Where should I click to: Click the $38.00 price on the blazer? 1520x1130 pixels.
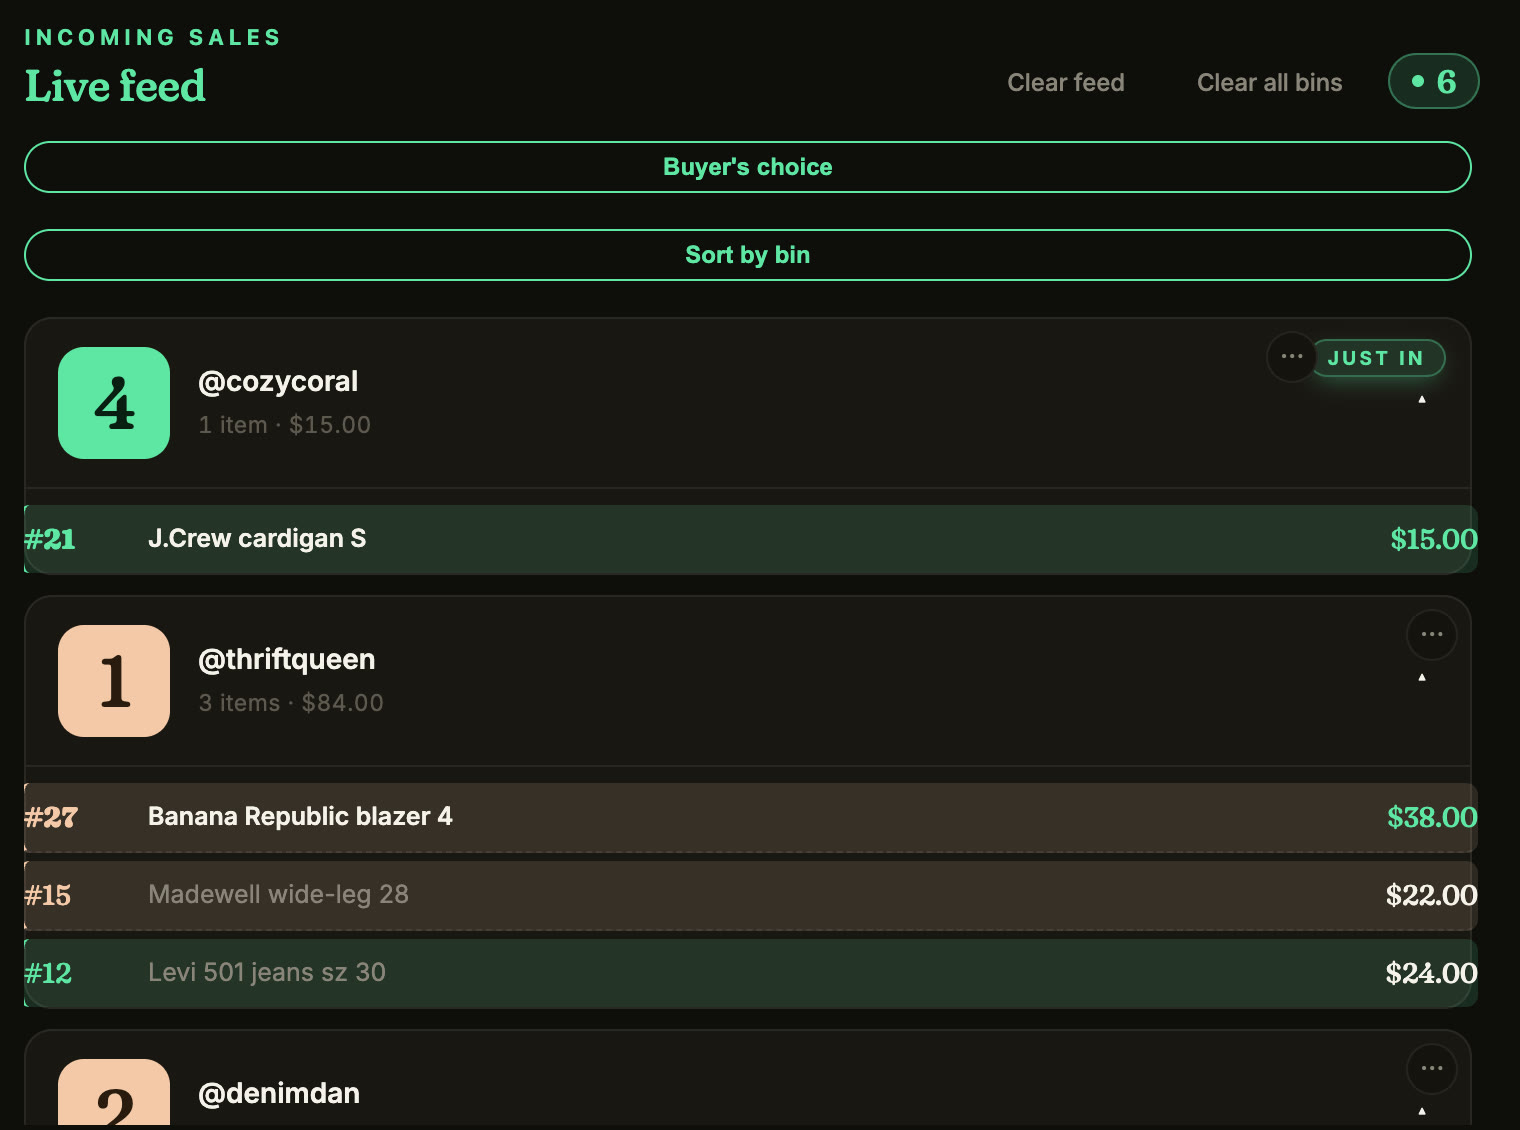pyautogui.click(x=1432, y=817)
